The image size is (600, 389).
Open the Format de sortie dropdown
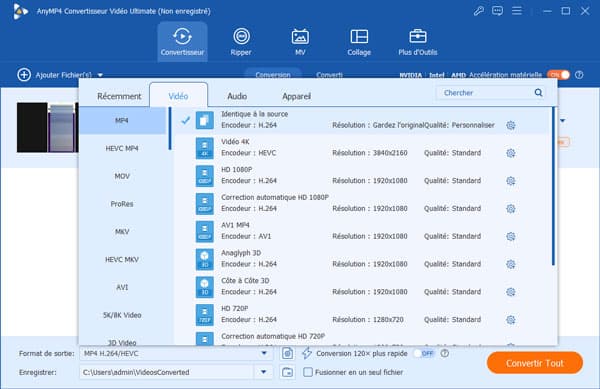[x=176, y=353]
